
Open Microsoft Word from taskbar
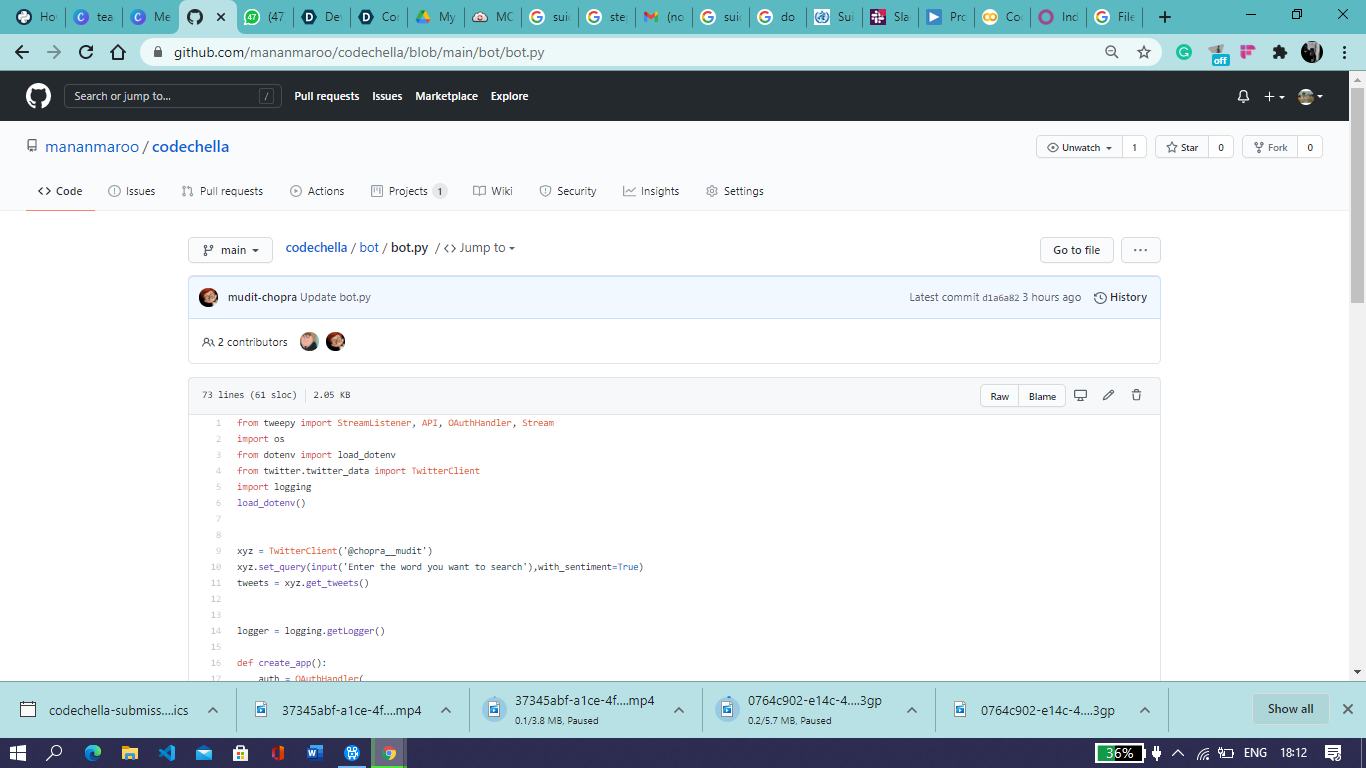(x=315, y=753)
